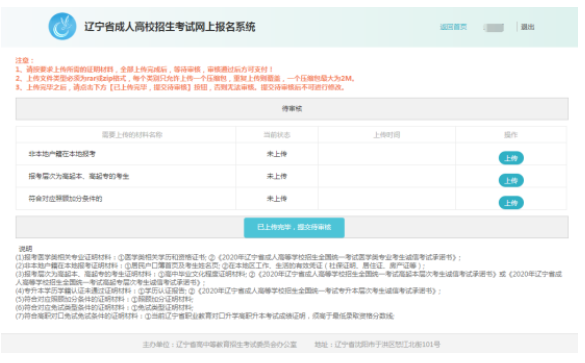
Task: Click red notice line 2 about rar or zip format
Action: pyautogui.click(x=185, y=78)
